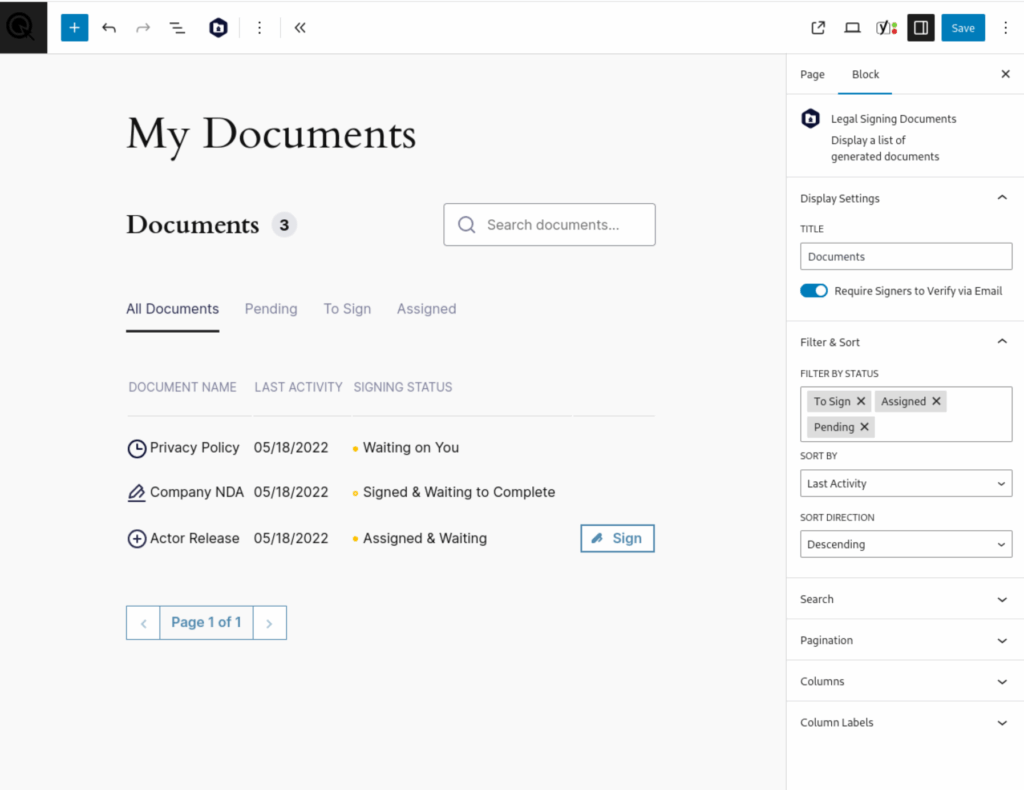Image resolution: width=1024 pixels, height=790 pixels.
Task: Click the Sign button for Actor Release
Action: point(617,538)
